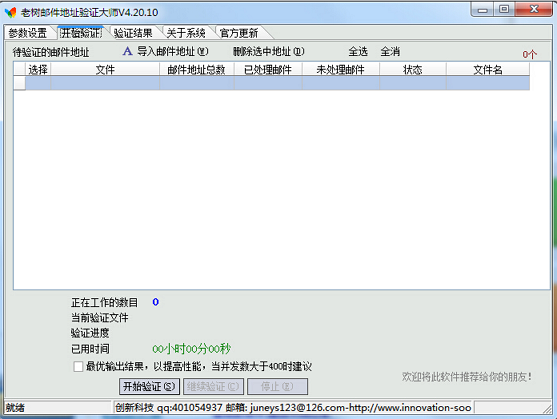Click the window resize grip in status bar
The width and height of the screenshot is (557, 419).
[547, 409]
